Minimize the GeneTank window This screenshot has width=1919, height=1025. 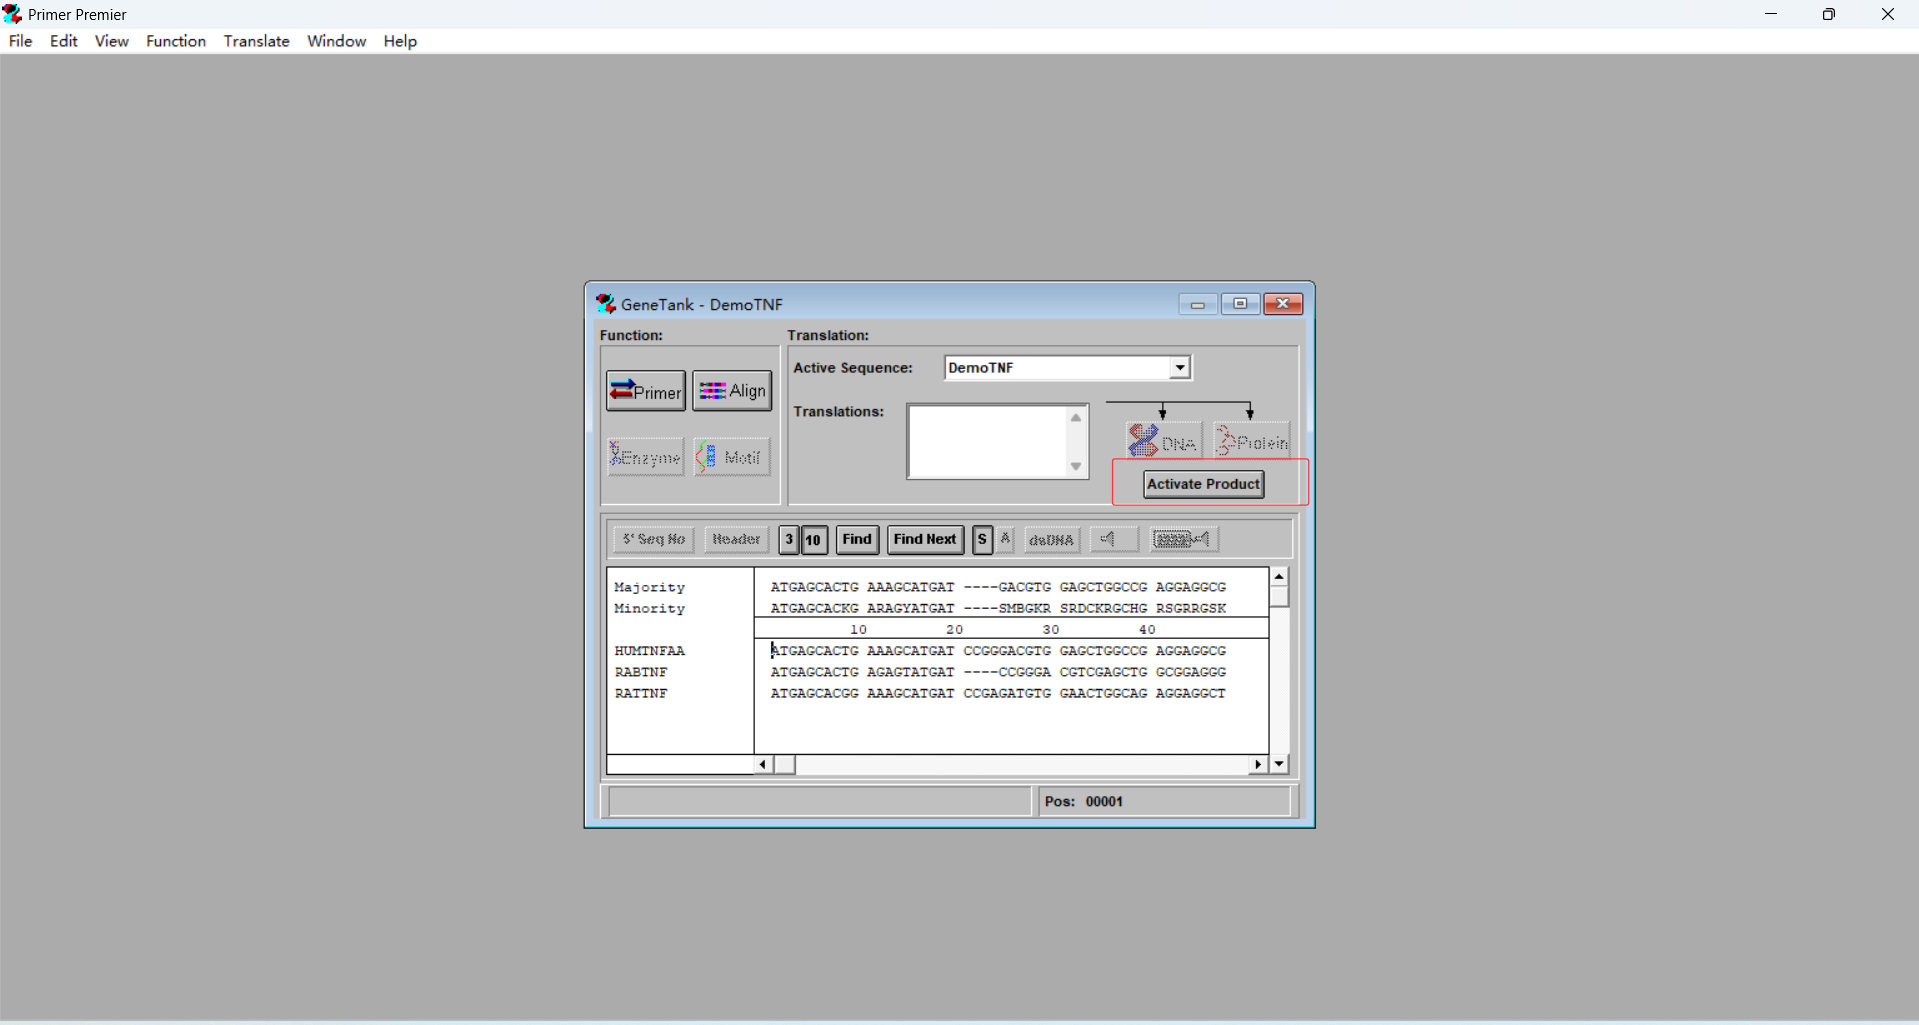point(1198,304)
